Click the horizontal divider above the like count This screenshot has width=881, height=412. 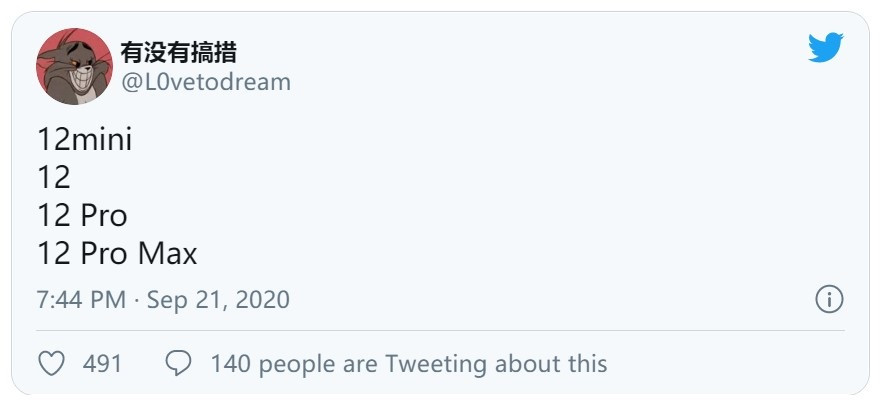[x=440, y=330]
